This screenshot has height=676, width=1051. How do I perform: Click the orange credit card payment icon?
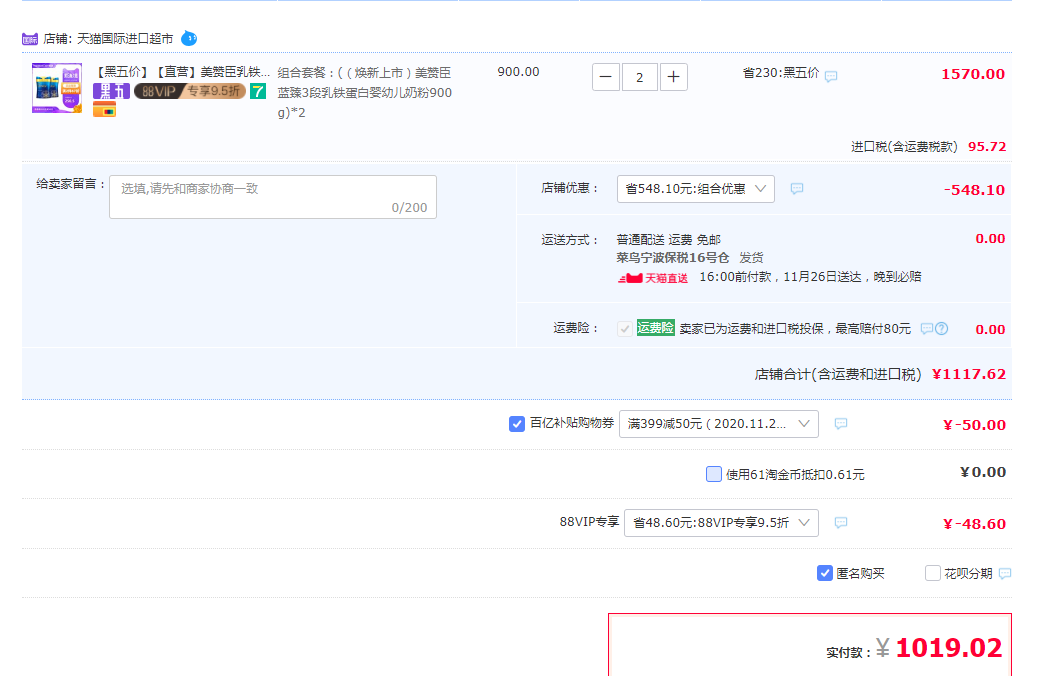[105, 110]
